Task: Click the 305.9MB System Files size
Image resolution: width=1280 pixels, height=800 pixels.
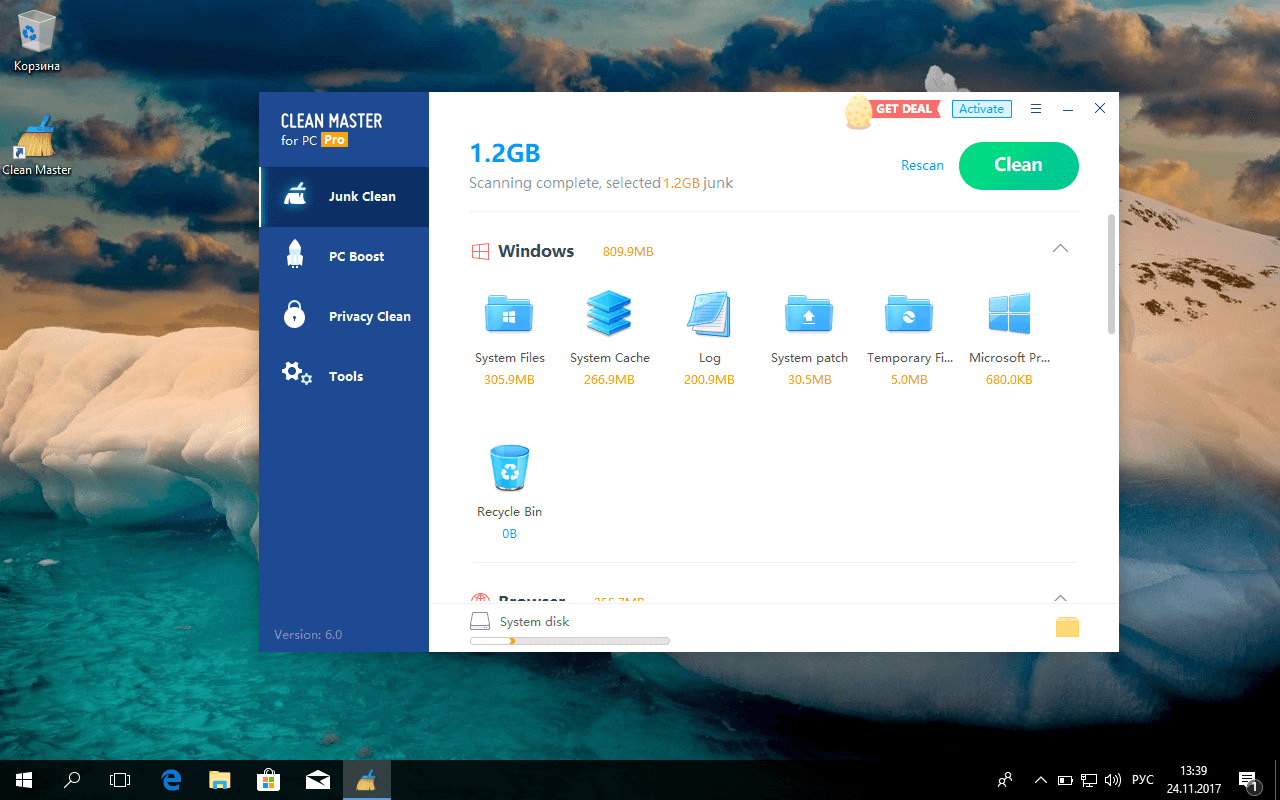Action: click(509, 380)
